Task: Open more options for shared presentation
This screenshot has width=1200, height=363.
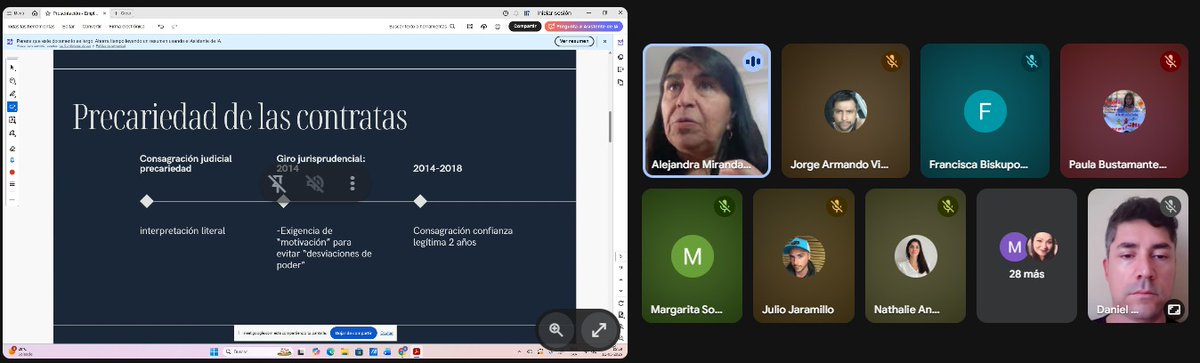Action: coord(352,184)
